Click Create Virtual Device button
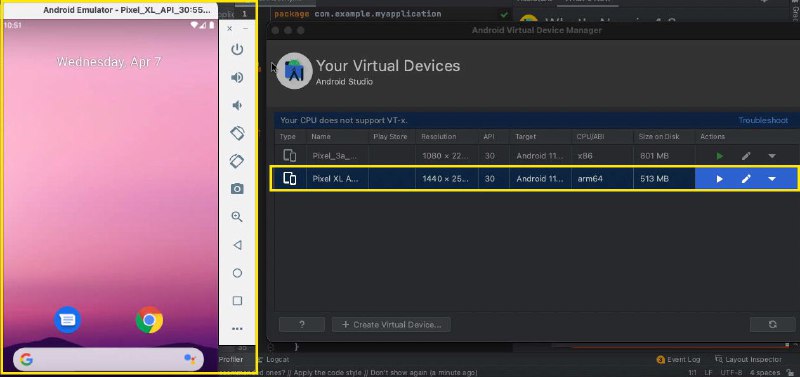The height and width of the screenshot is (377, 800). click(x=391, y=324)
